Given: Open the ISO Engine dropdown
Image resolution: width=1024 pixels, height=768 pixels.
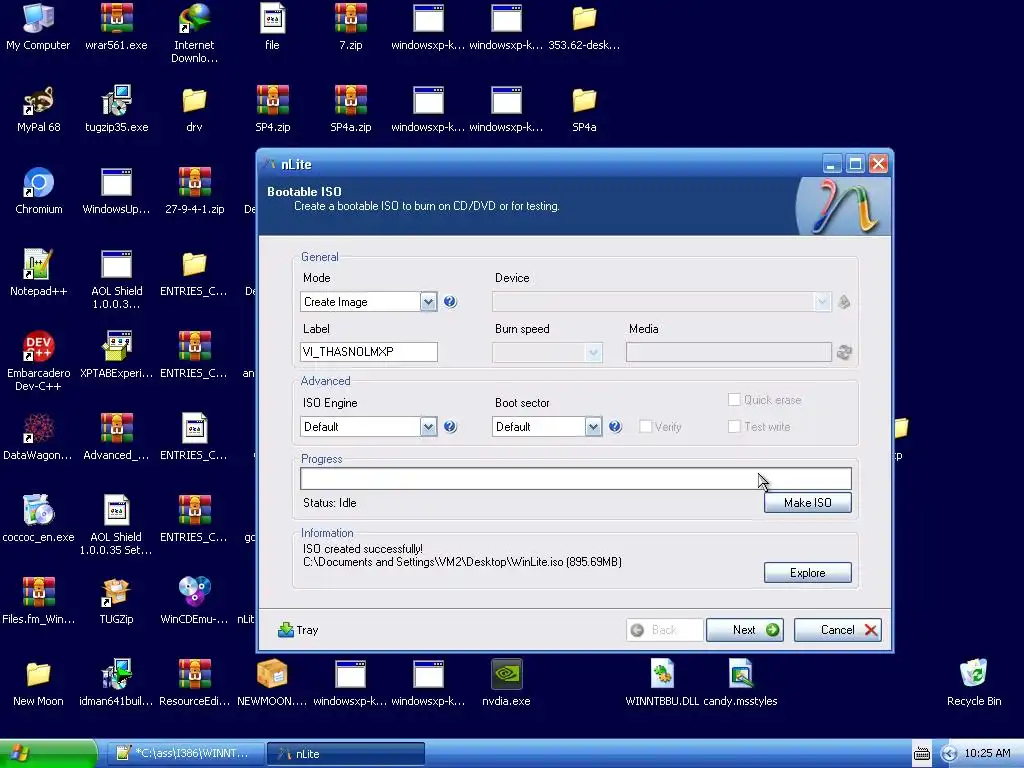Looking at the screenshot, I should point(368,426).
